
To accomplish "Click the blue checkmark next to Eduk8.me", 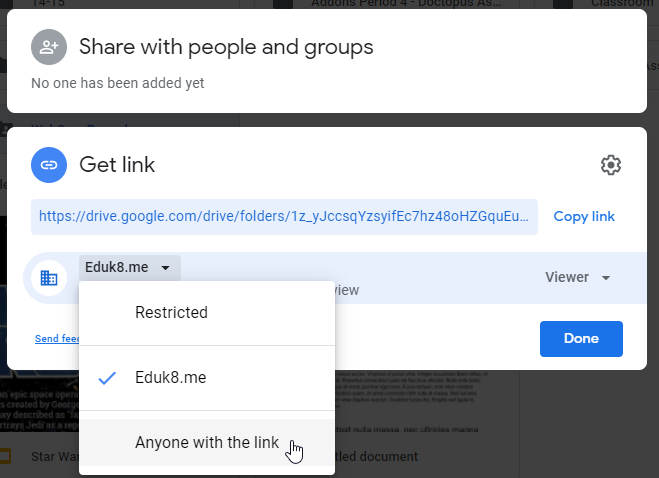I will (107, 378).
